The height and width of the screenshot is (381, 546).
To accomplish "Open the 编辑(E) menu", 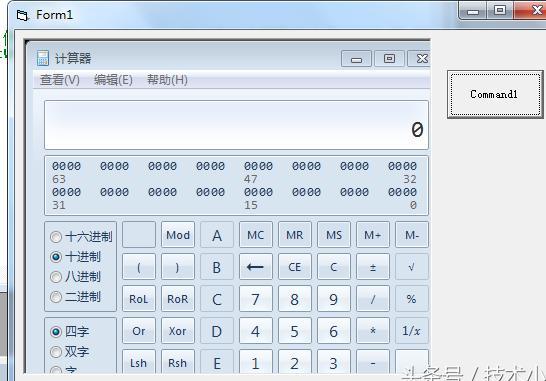I will click(113, 80).
